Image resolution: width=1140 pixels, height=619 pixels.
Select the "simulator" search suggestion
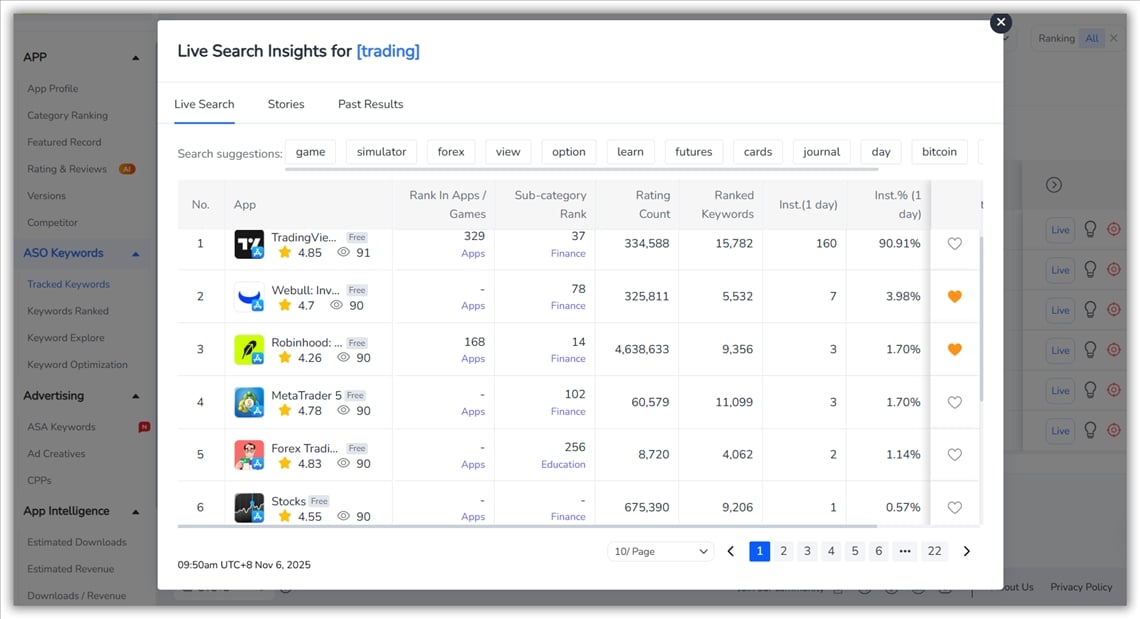(381, 152)
